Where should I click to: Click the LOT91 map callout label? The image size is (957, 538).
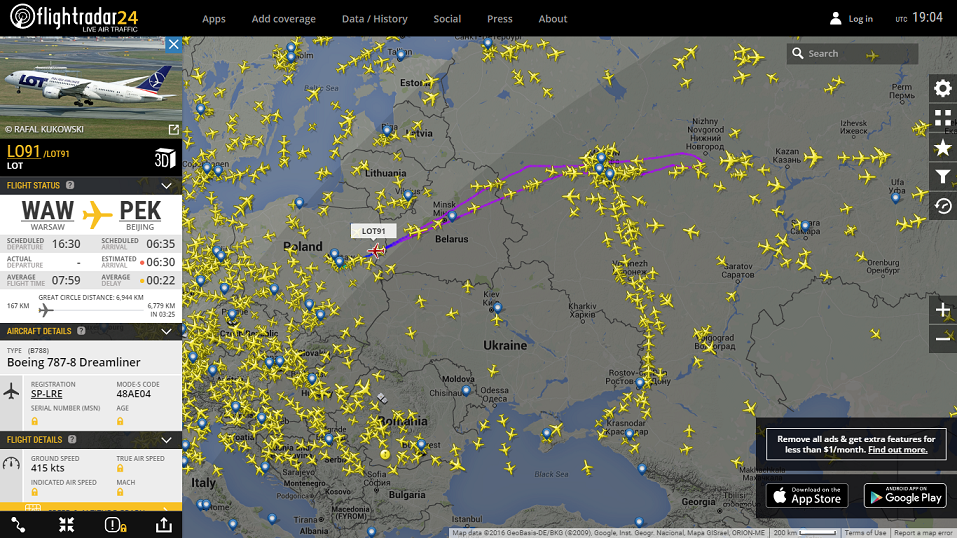(374, 231)
